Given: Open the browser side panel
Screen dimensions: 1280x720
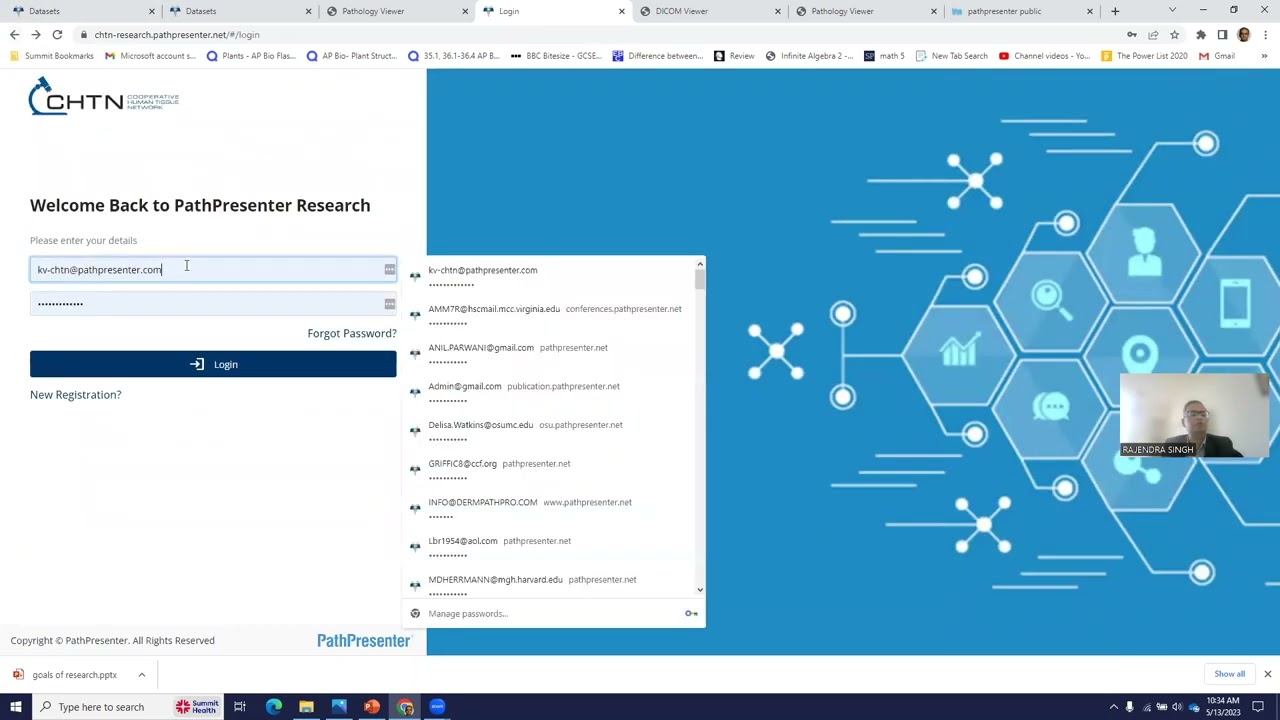Looking at the screenshot, I should [x=1222, y=35].
